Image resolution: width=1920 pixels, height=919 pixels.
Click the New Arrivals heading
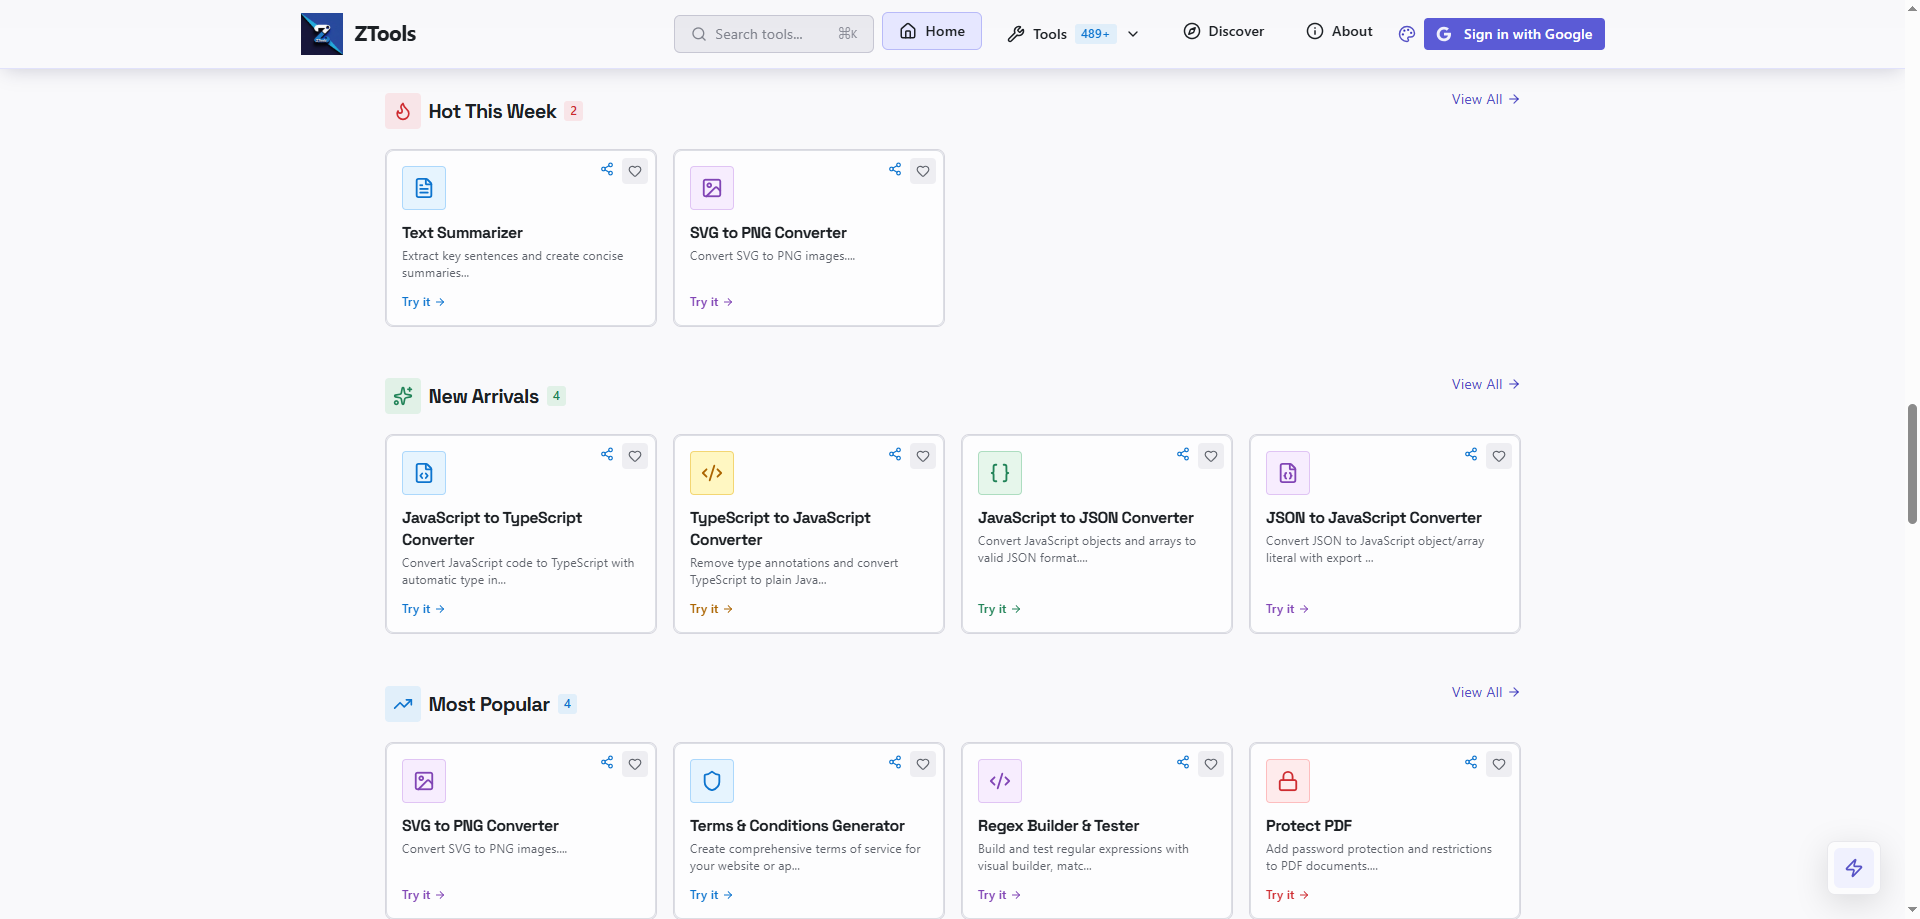click(484, 396)
